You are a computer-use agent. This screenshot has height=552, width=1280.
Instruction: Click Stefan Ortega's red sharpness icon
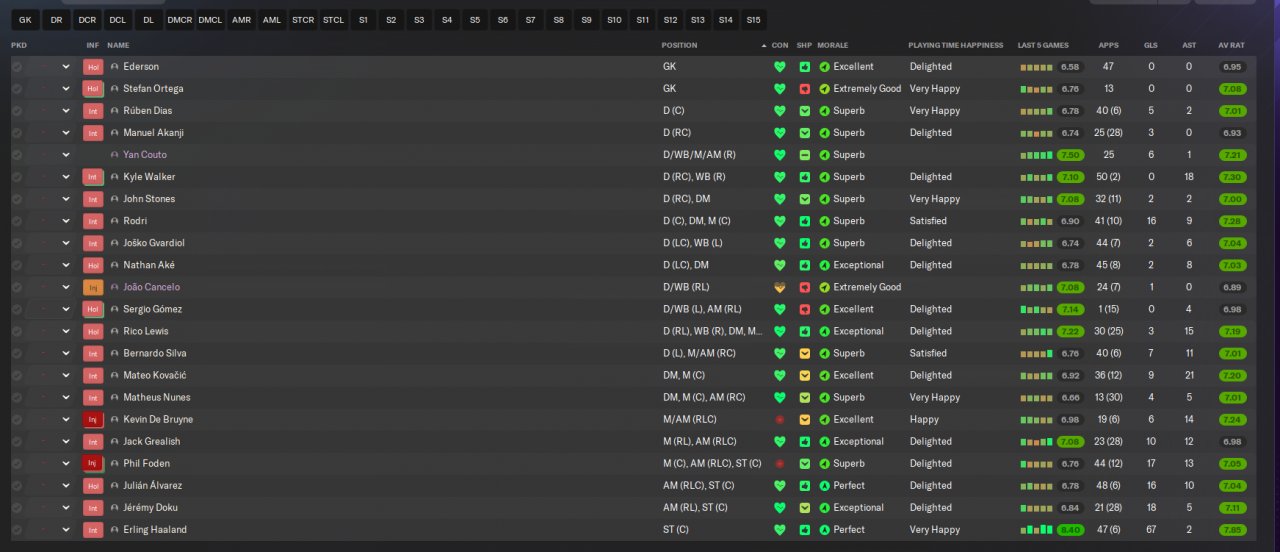click(804, 89)
